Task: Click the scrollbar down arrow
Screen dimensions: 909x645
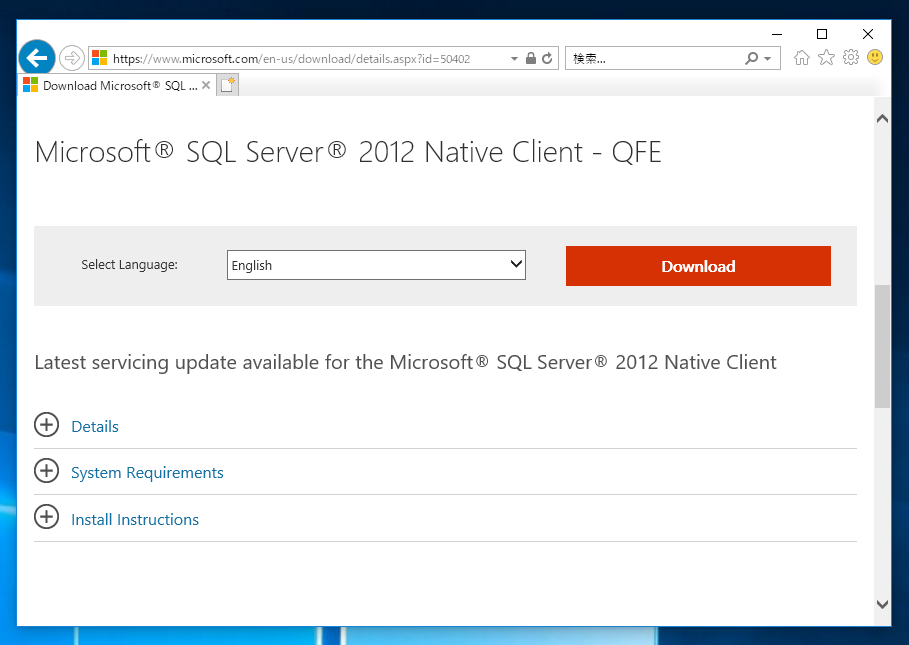Action: (x=882, y=604)
